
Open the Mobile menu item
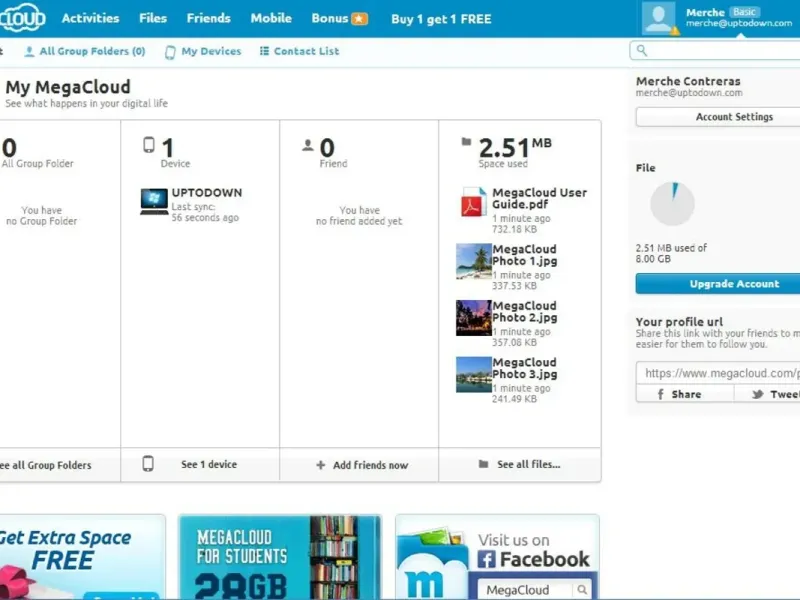click(271, 18)
